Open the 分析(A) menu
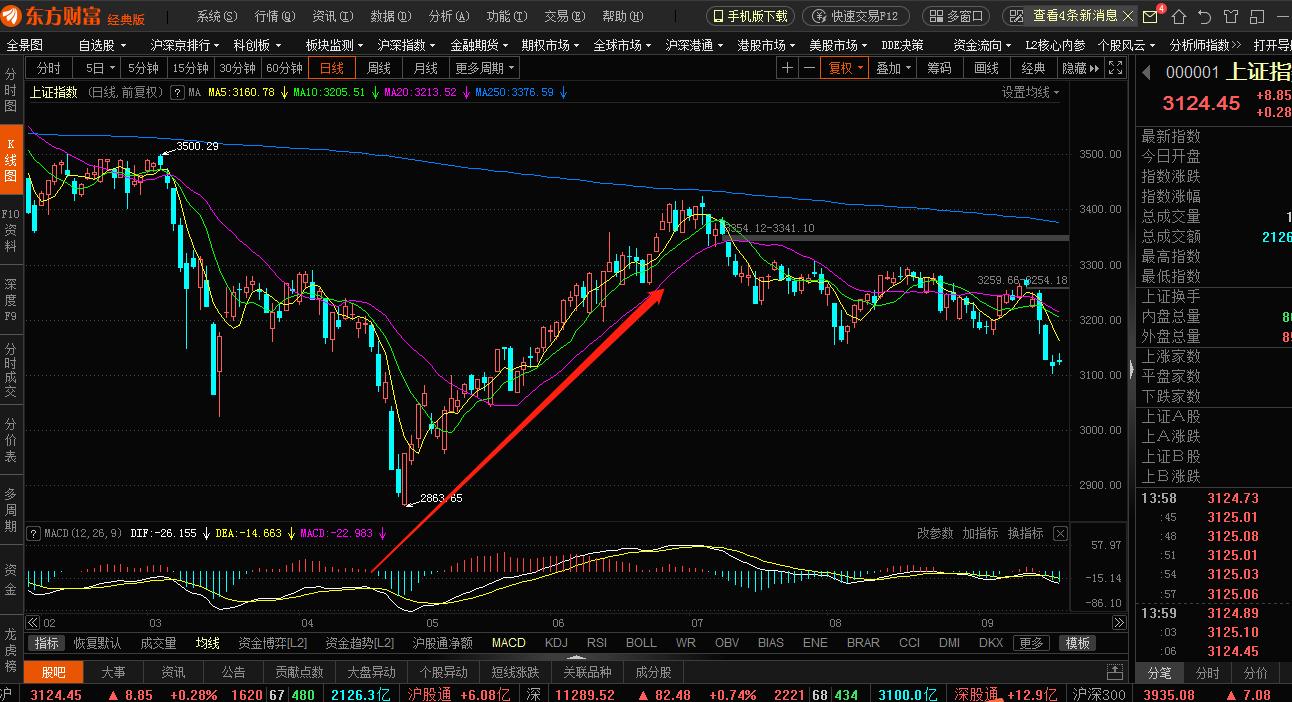1292x702 pixels. (x=447, y=16)
